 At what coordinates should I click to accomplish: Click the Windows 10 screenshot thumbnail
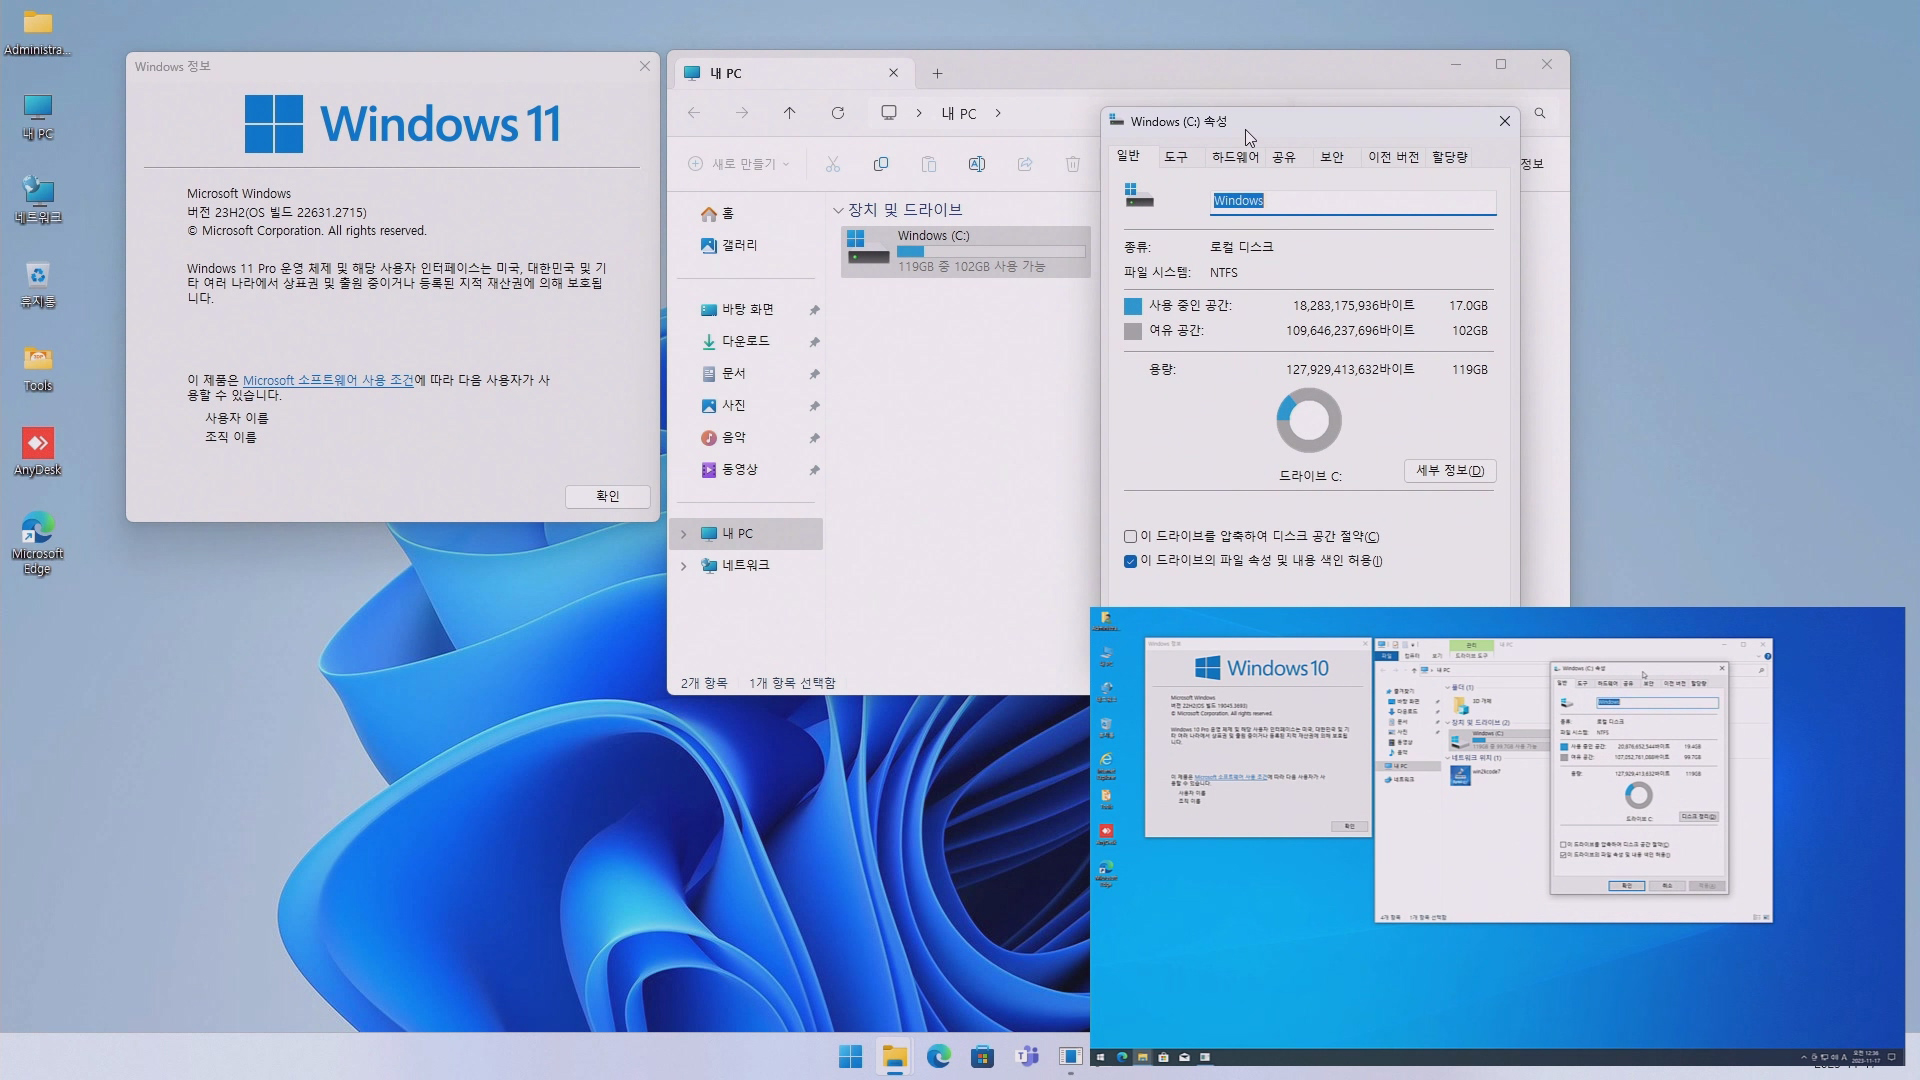(x=1497, y=836)
